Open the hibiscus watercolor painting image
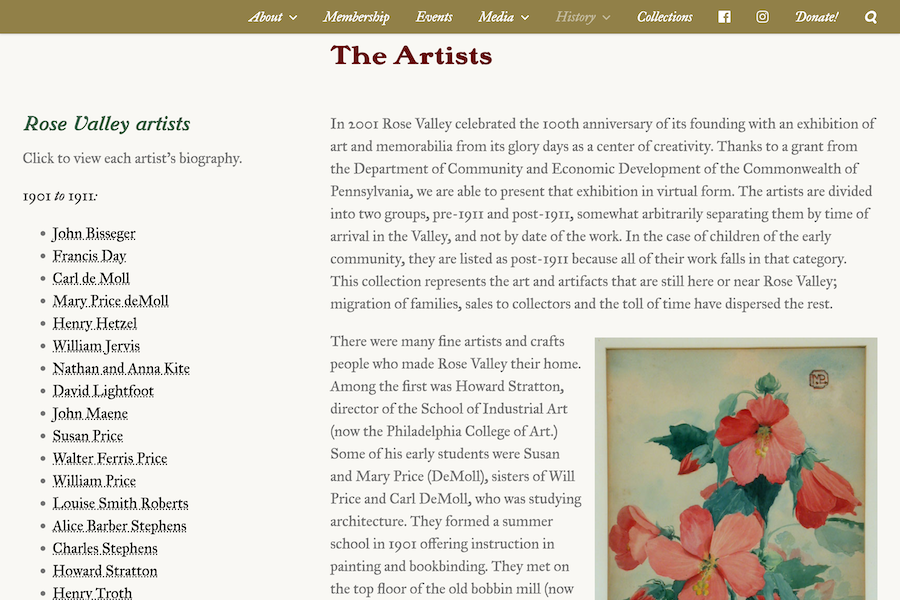Screen dimensions: 900x600 735,470
